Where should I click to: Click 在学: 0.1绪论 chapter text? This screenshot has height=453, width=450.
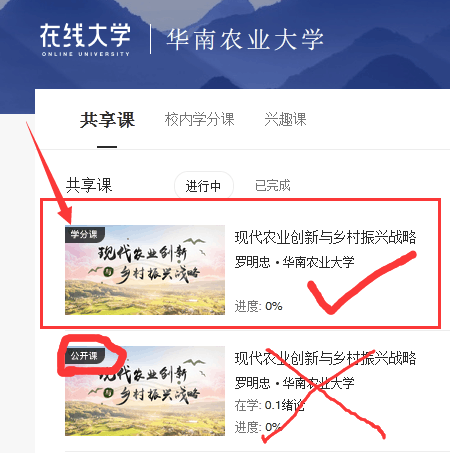(269, 405)
